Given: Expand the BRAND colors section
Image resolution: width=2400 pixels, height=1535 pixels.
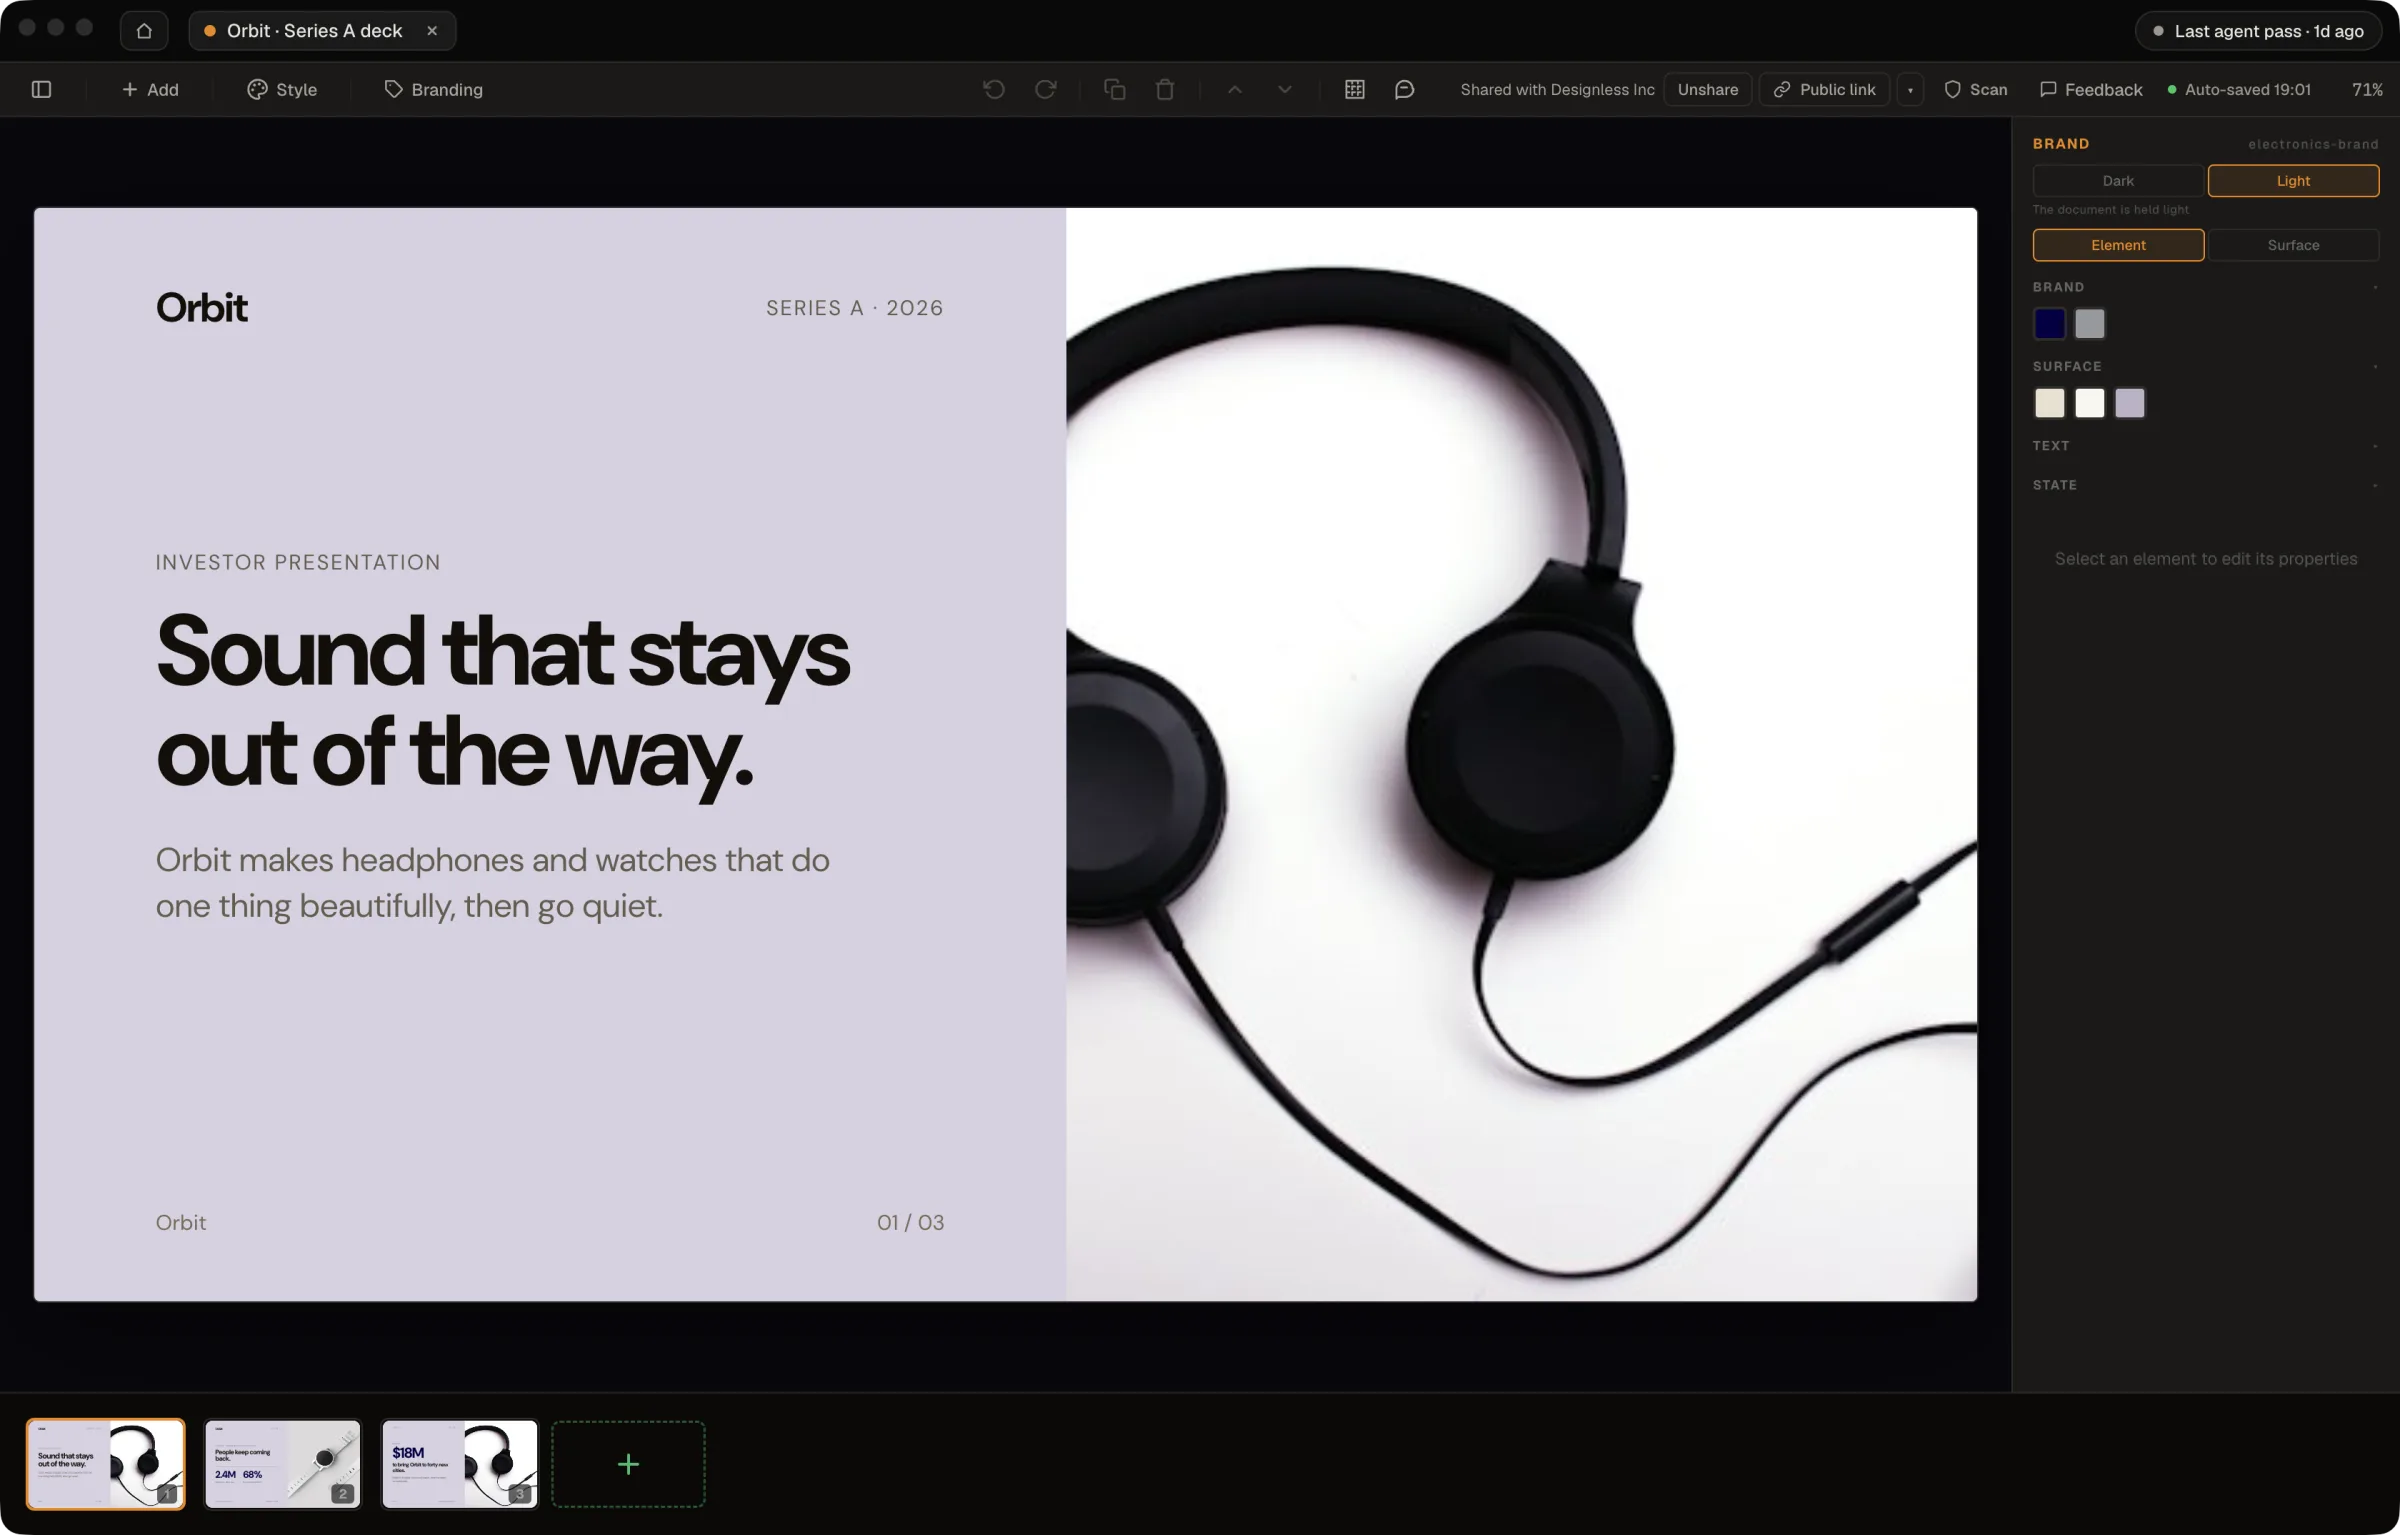Looking at the screenshot, I should pyautogui.click(x=2205, y=287).
